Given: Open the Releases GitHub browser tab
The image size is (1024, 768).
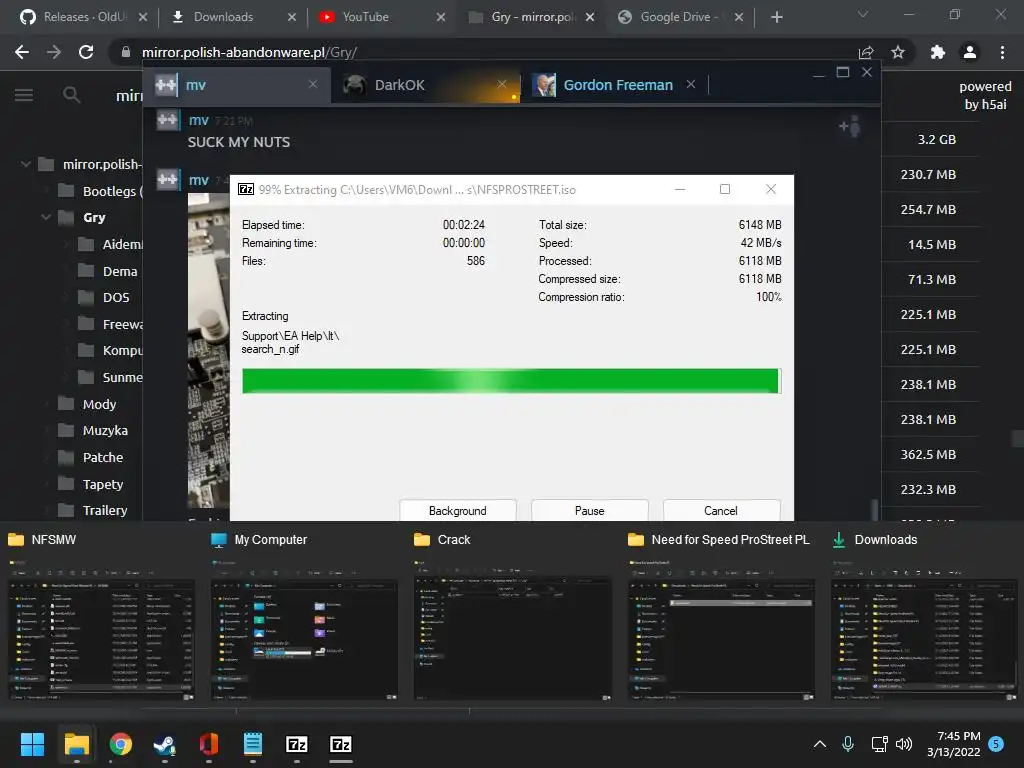Looking at the screenshot, I should click(x=84, y=17).
